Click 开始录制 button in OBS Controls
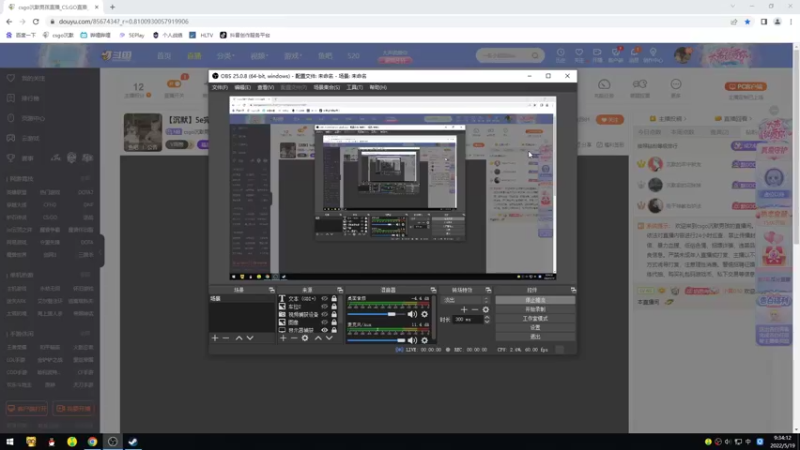 pyautogui.click(x=535, y=309)
